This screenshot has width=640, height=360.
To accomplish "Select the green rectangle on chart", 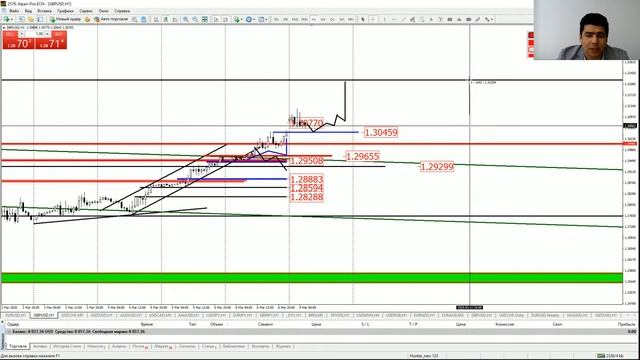I will pos(312,278).
